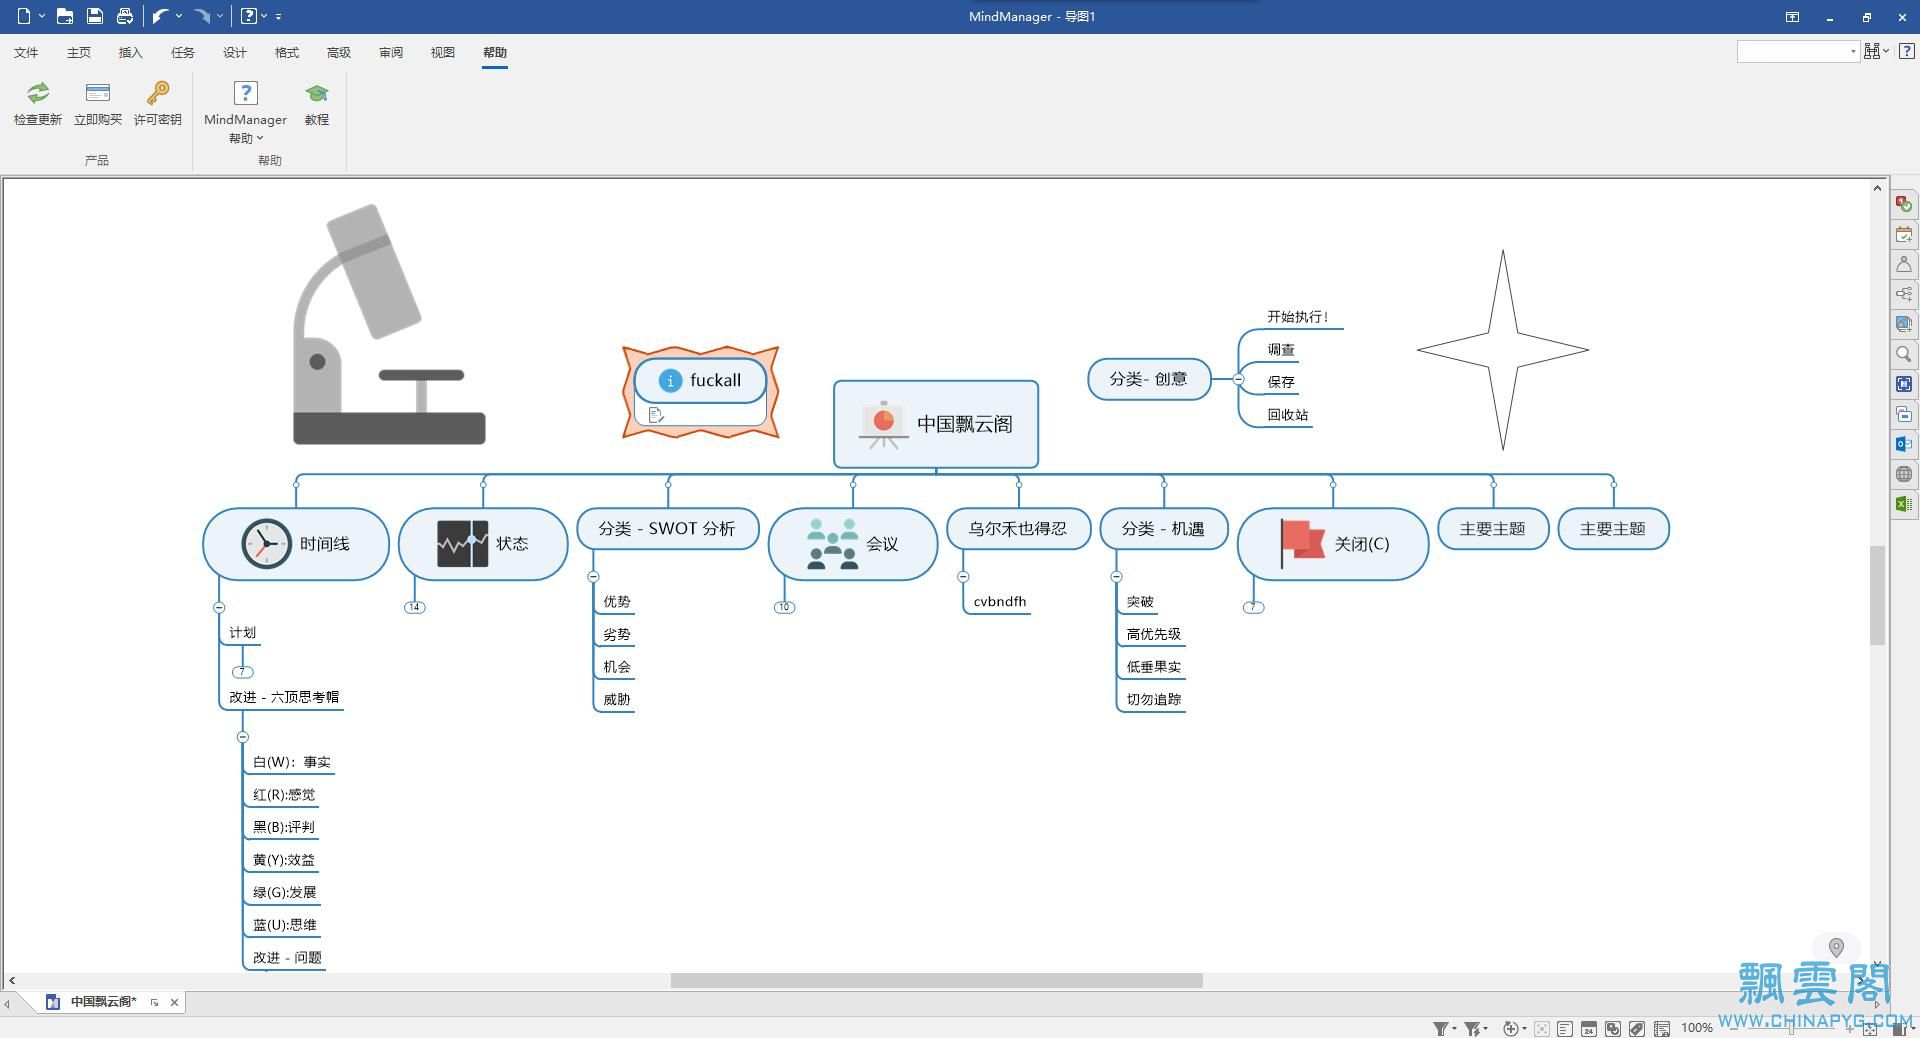Toggle outline view icon in status bar

pos(1661,1028)
